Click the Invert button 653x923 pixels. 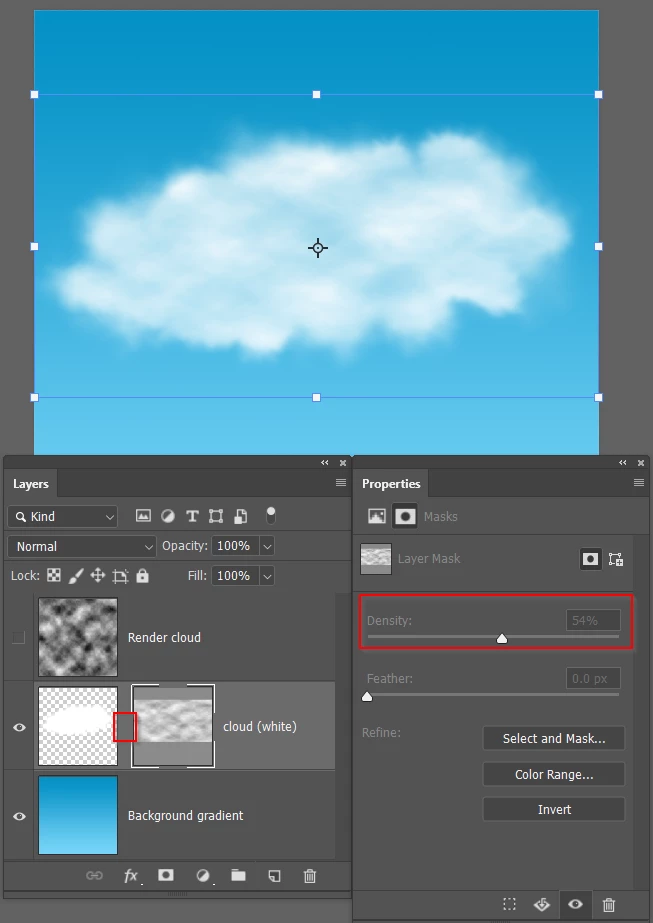pos(553,809)
